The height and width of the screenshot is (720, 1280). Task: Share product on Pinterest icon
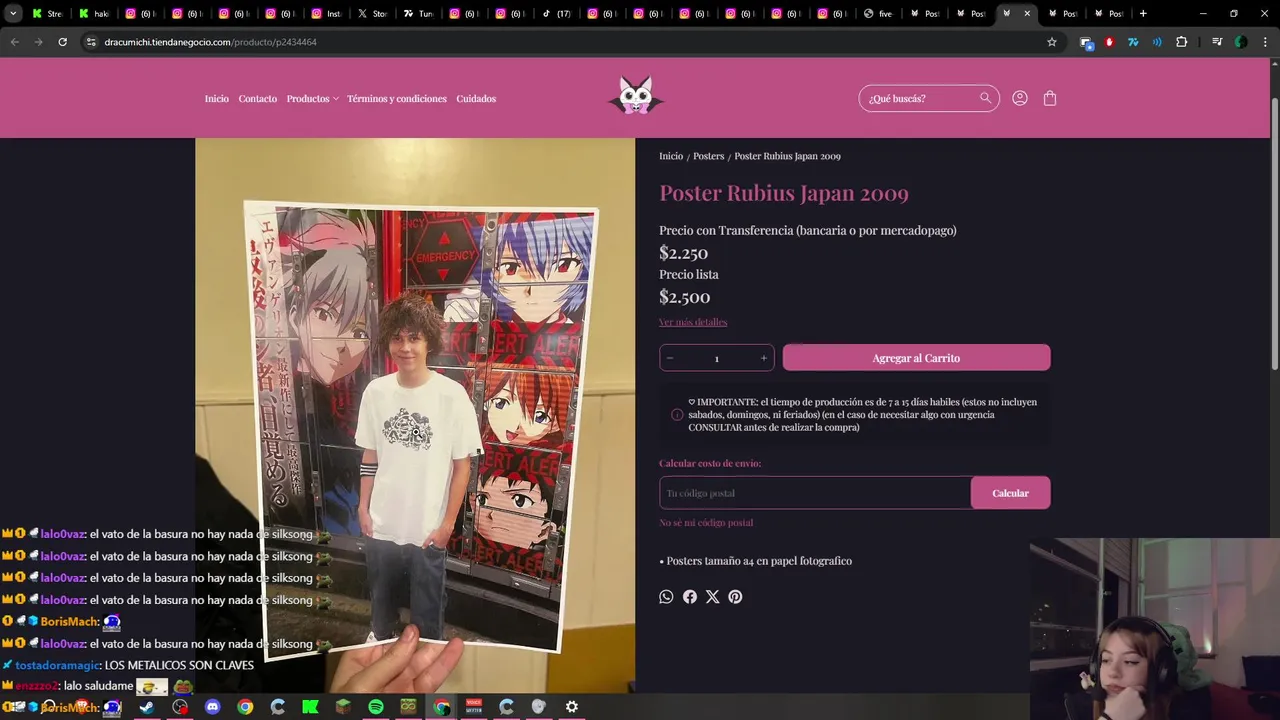(x=735, y=597)
